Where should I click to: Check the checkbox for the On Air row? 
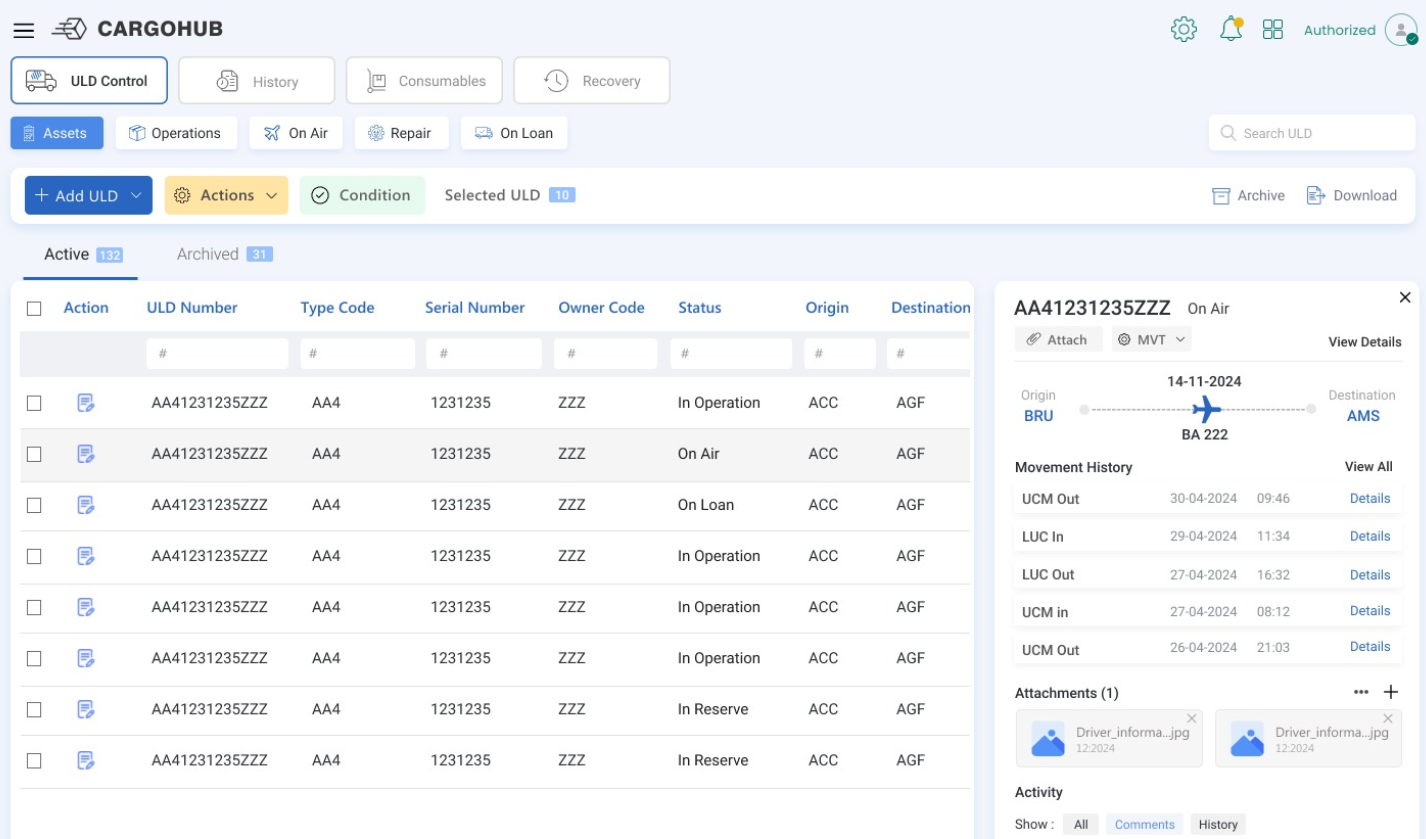coord(34,454)
